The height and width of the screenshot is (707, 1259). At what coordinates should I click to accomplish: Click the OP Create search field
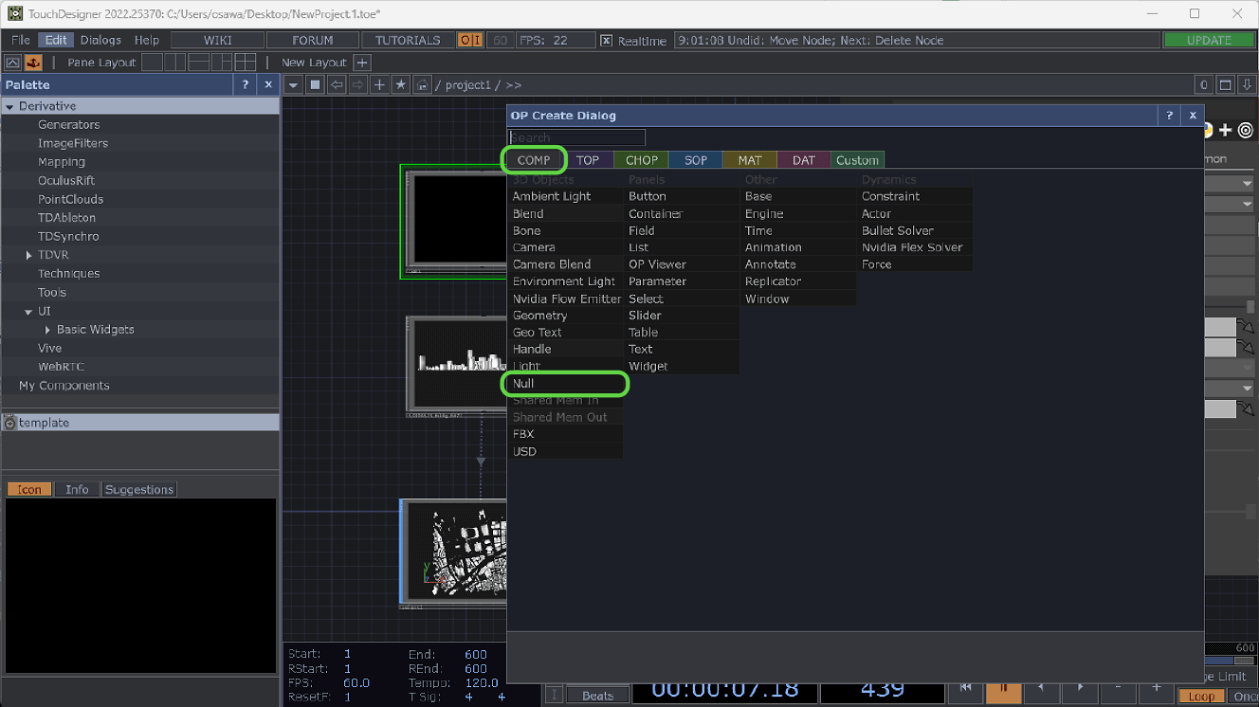pyautogui.click(x=577, y=138)
